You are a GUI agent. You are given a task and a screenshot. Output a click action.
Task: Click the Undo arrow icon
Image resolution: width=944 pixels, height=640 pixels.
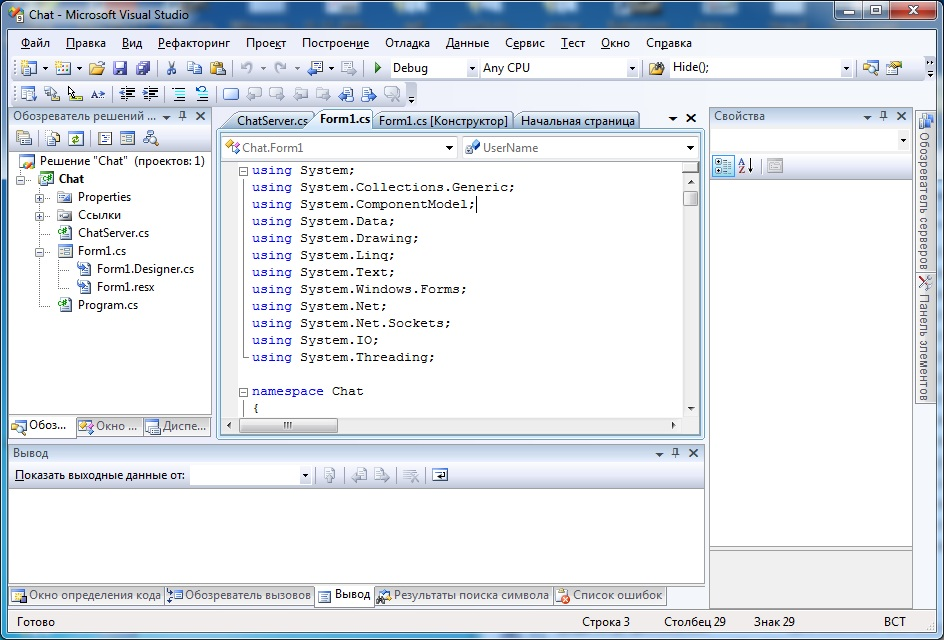pos(246,68)
